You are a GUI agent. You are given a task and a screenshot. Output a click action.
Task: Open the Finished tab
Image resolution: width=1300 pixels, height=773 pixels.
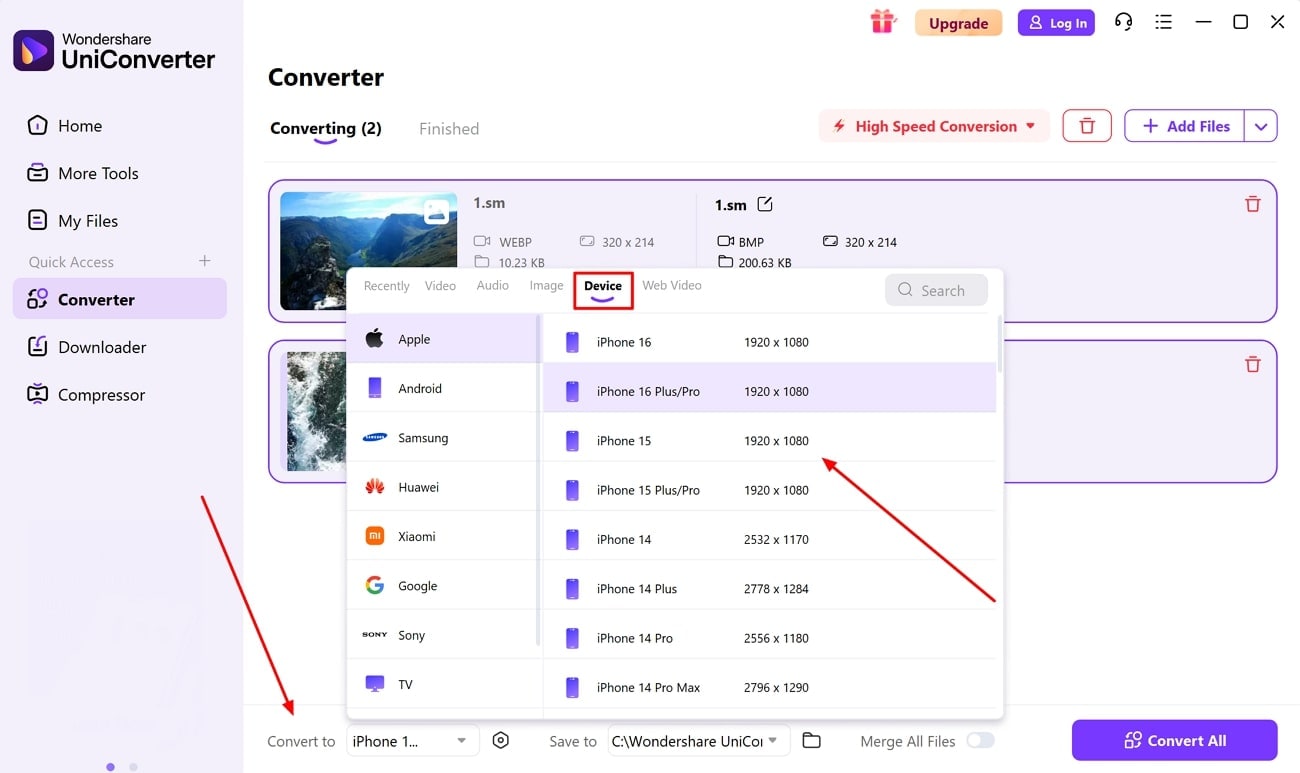(x=449, y=129)
